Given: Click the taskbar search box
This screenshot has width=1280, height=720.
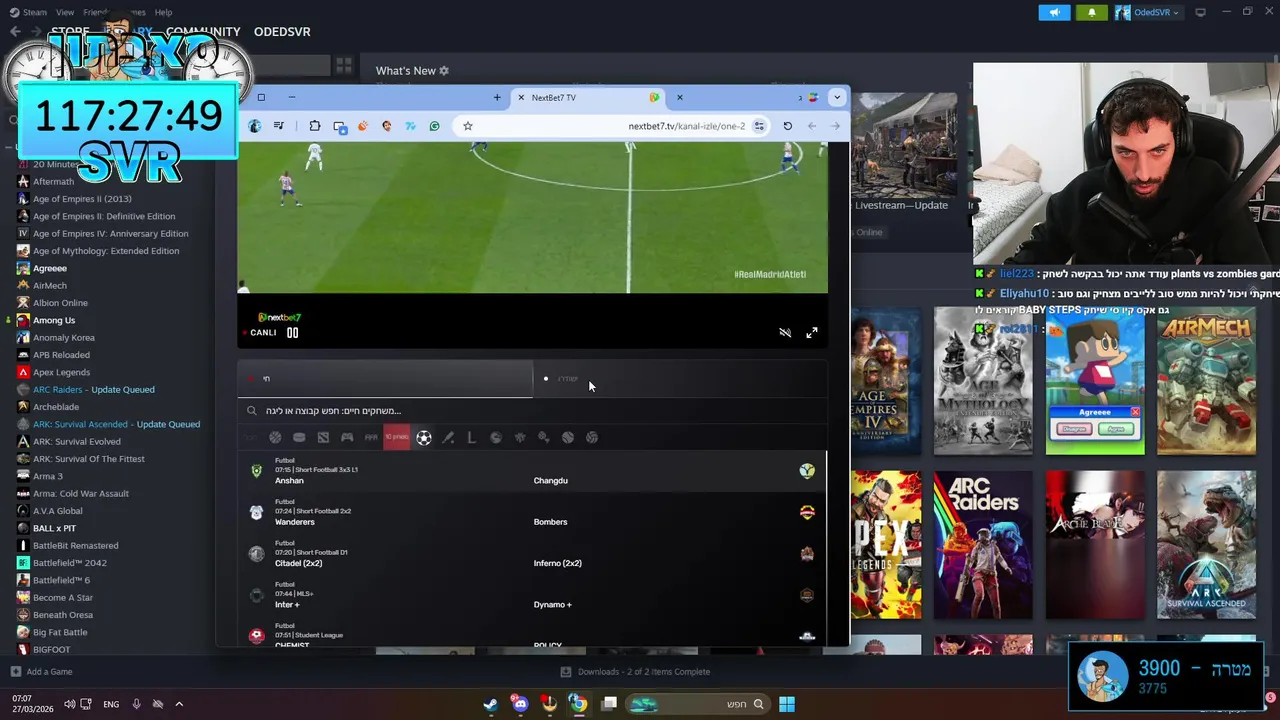Looking at the screenshot, I should coord(698,704).
